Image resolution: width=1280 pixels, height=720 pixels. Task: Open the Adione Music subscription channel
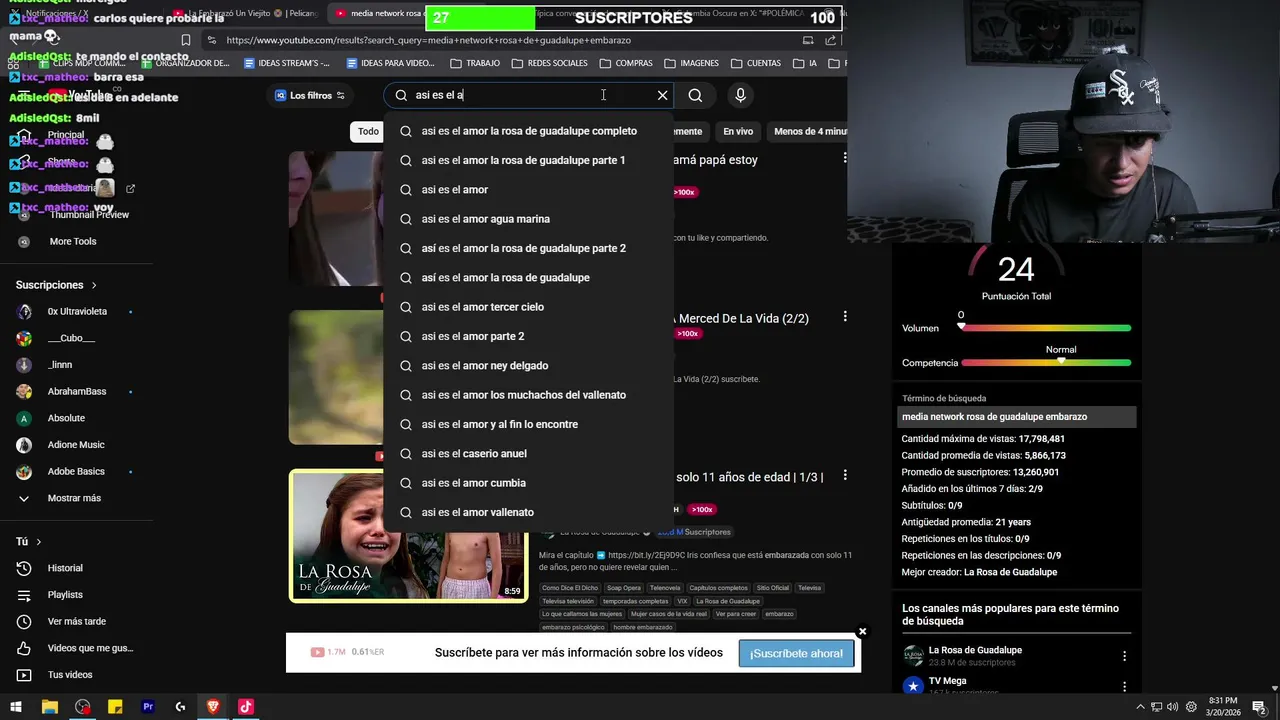[x=76, y=445]
